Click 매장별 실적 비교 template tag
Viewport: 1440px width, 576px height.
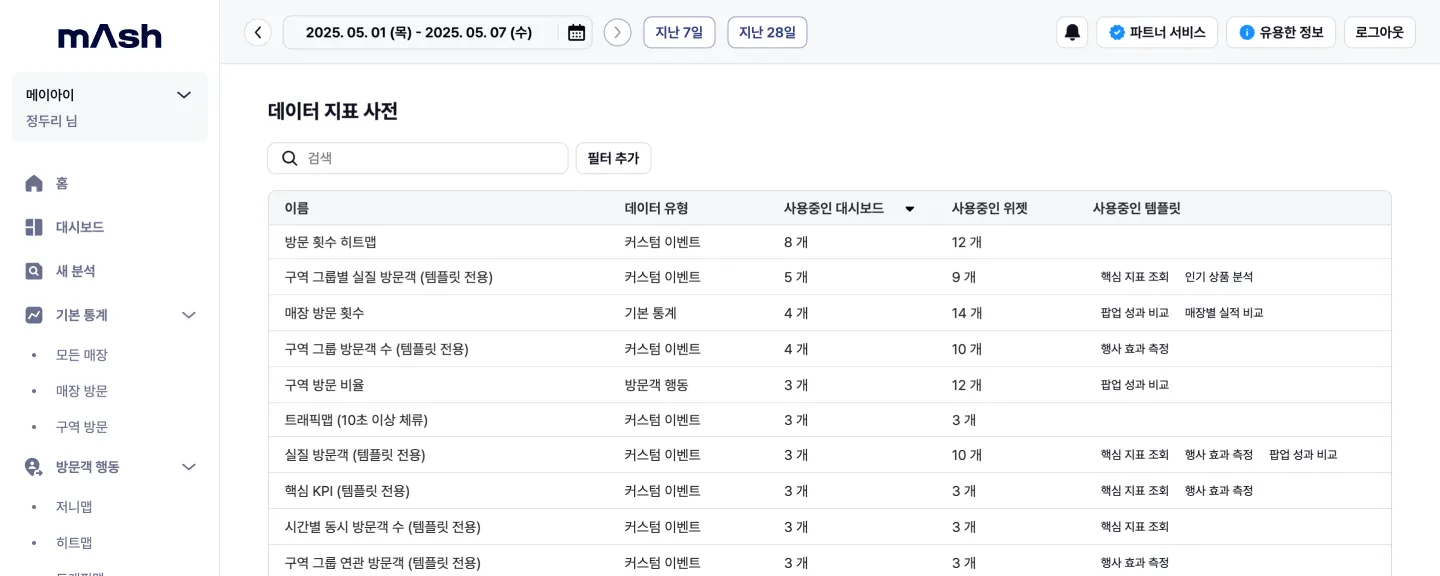coord(1224,313)
